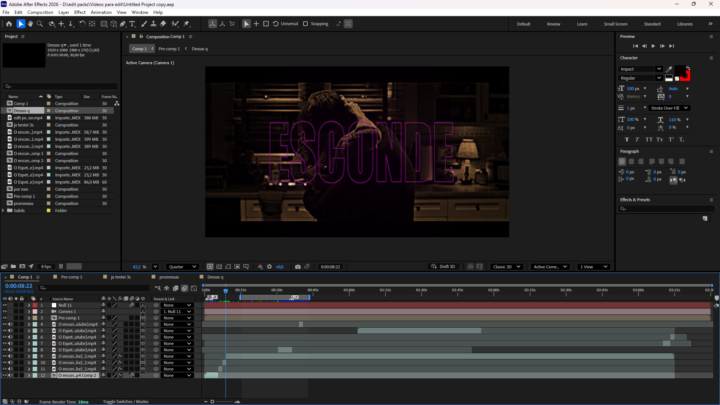Image resolution: width=720 pixels, height=405 pixels.
Task: Enable the Snapping checkbox
Action: click(x=305, y=24)
